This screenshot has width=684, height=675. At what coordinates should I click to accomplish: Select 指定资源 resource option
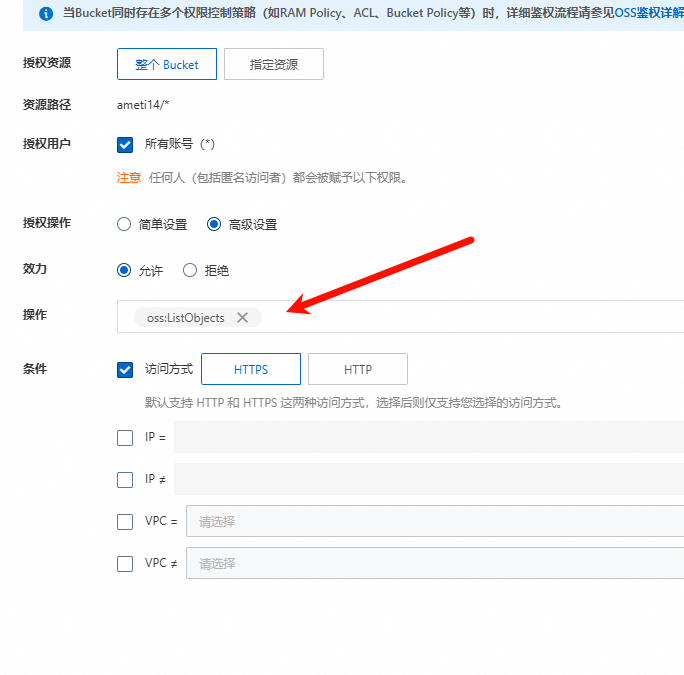click(273, 65)
